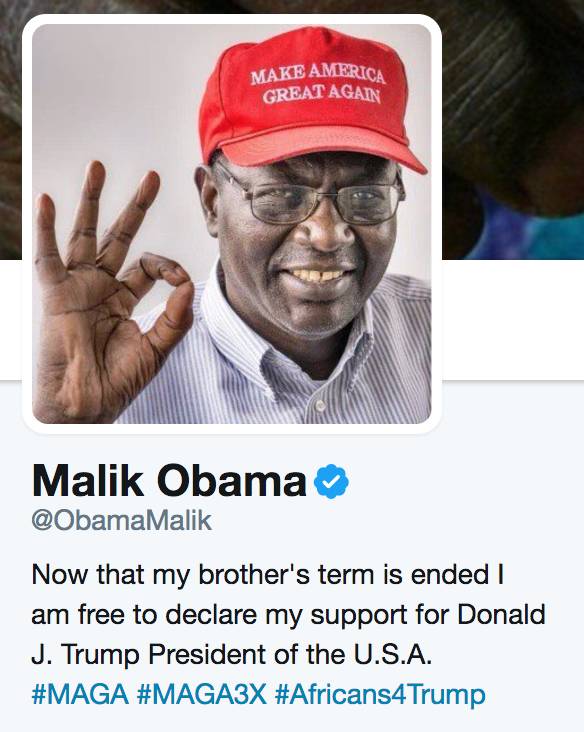Click the red MAGA hat in photo
The width and height of the screenshot is (584, 732).
[308, 100]
